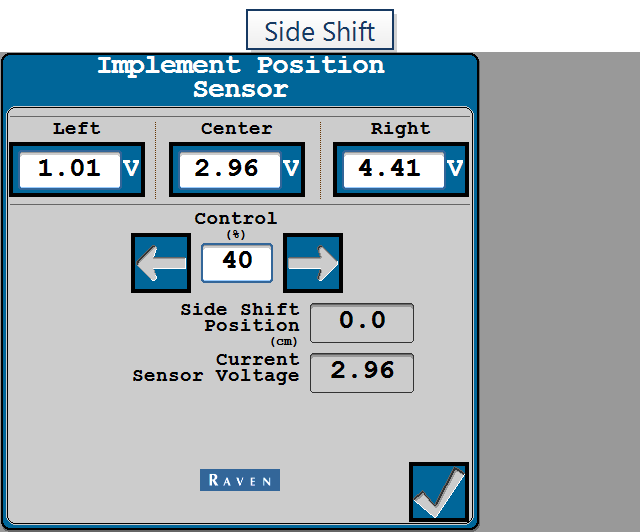The height and width of the screenshot is (532, 640).
Task: Click the Right column label
Action: 400,129
